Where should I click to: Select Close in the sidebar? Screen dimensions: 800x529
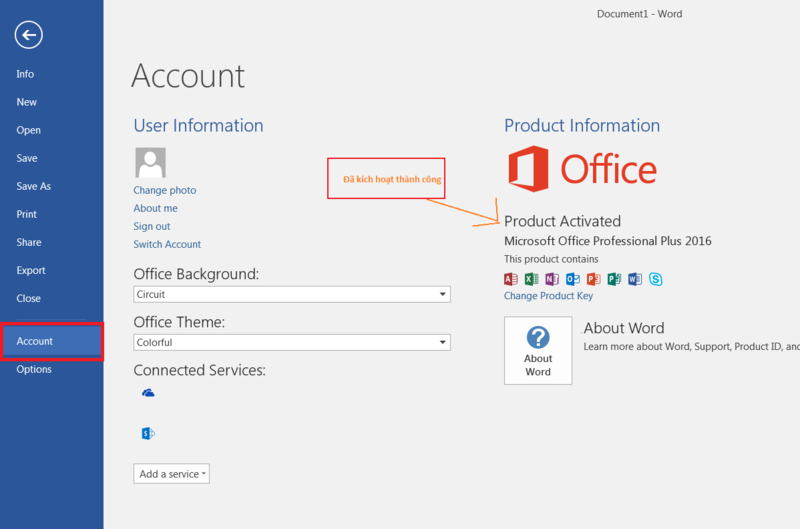tap(29, 298)
